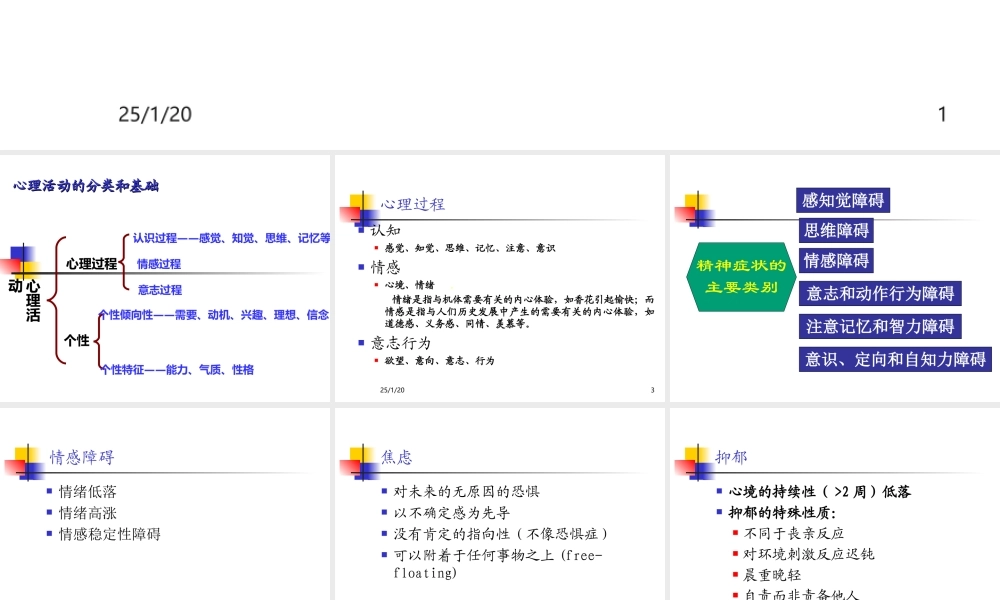Image resolution: width=1000 pixels, height=600 pixels.
Task: Select the 注意记忆和智力障碍 box
Action: 880,326
